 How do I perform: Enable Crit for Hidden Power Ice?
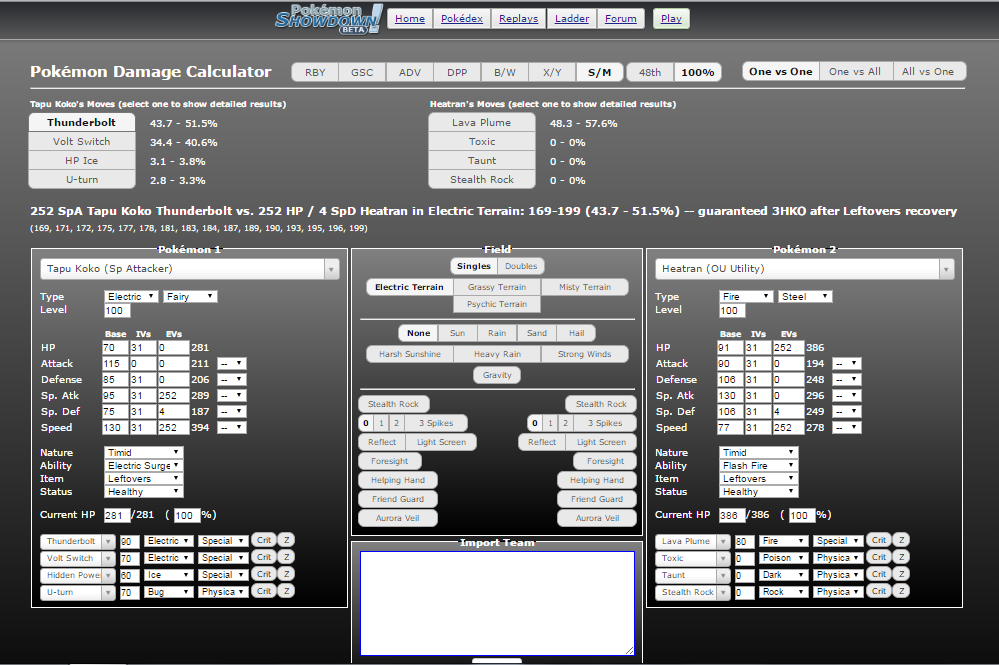point(264,574)
